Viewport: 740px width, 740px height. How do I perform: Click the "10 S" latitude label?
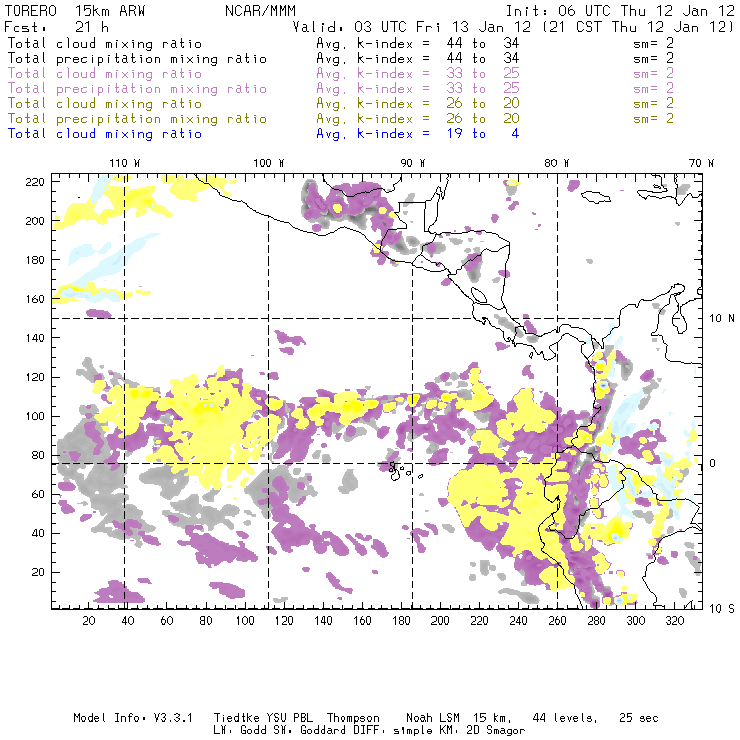click(722, 609)
